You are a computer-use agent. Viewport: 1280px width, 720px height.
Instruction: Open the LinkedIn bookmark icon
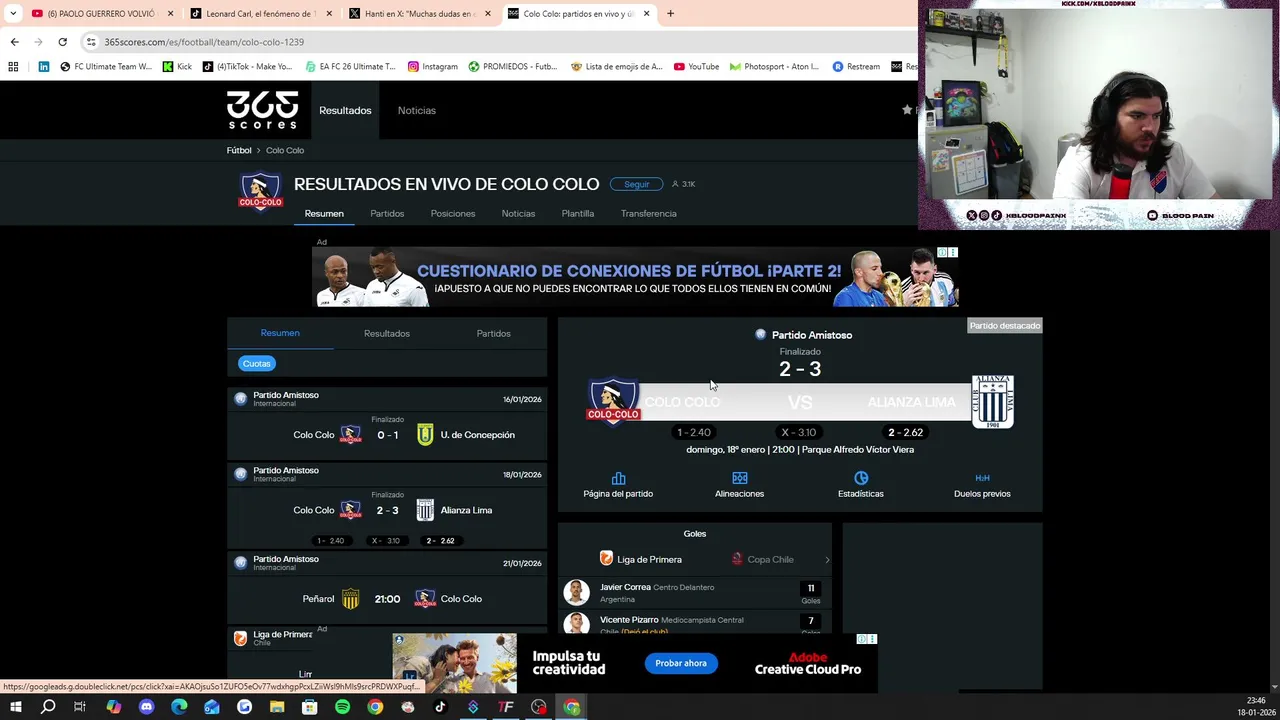click(43, 67)
